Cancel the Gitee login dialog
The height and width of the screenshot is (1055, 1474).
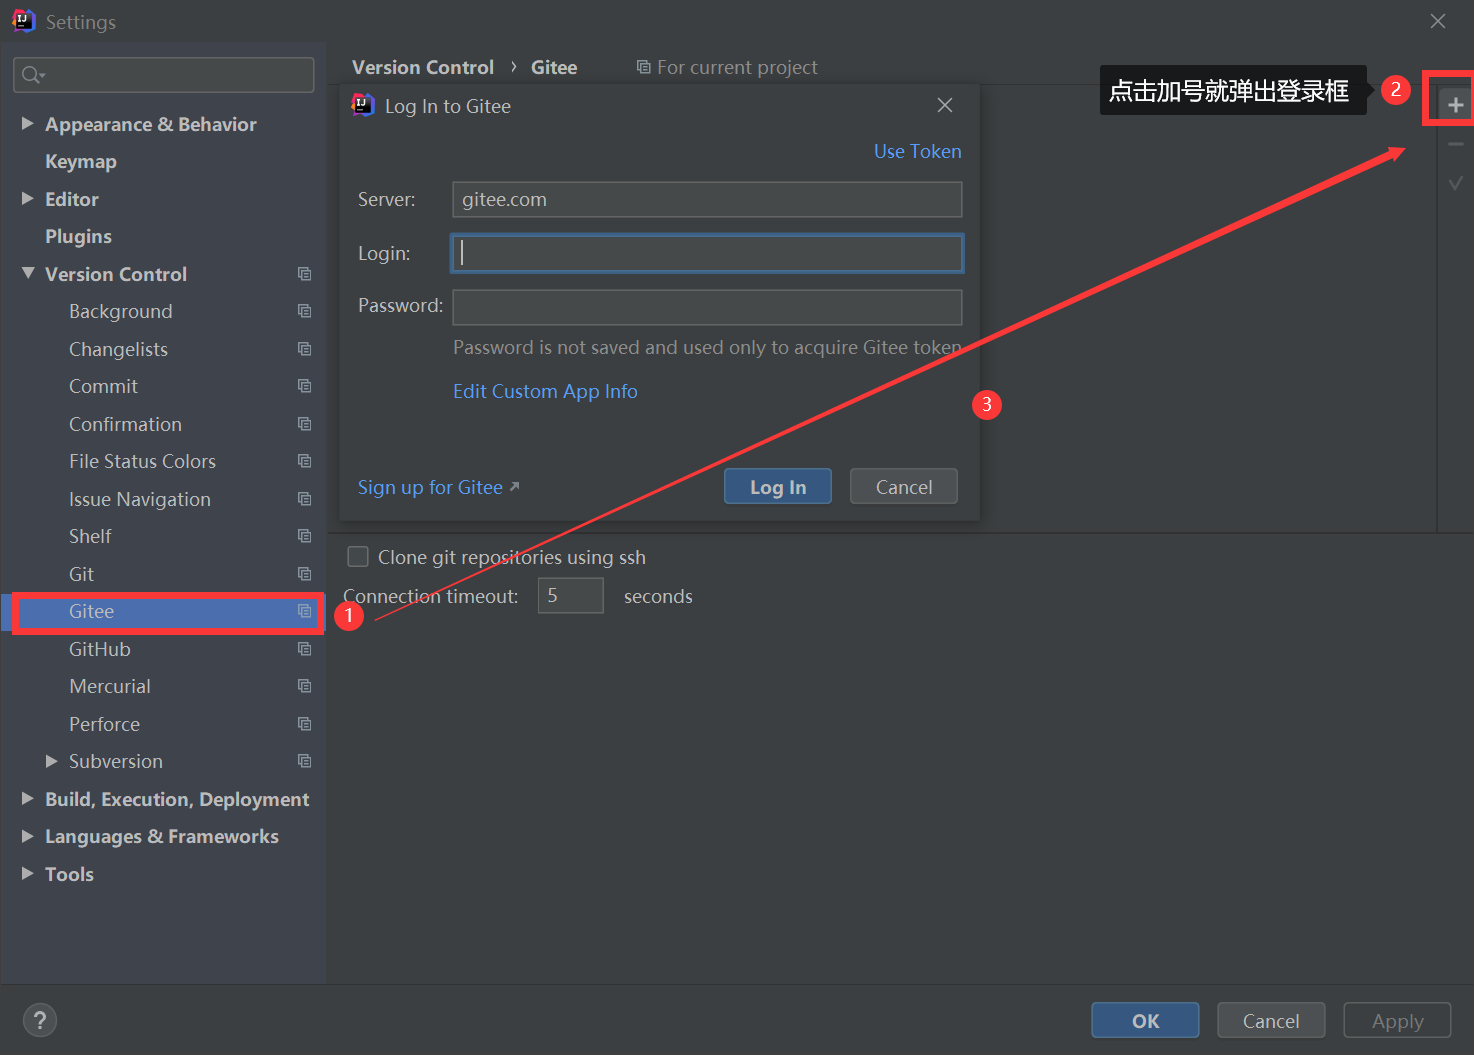(x=904, y=487)
